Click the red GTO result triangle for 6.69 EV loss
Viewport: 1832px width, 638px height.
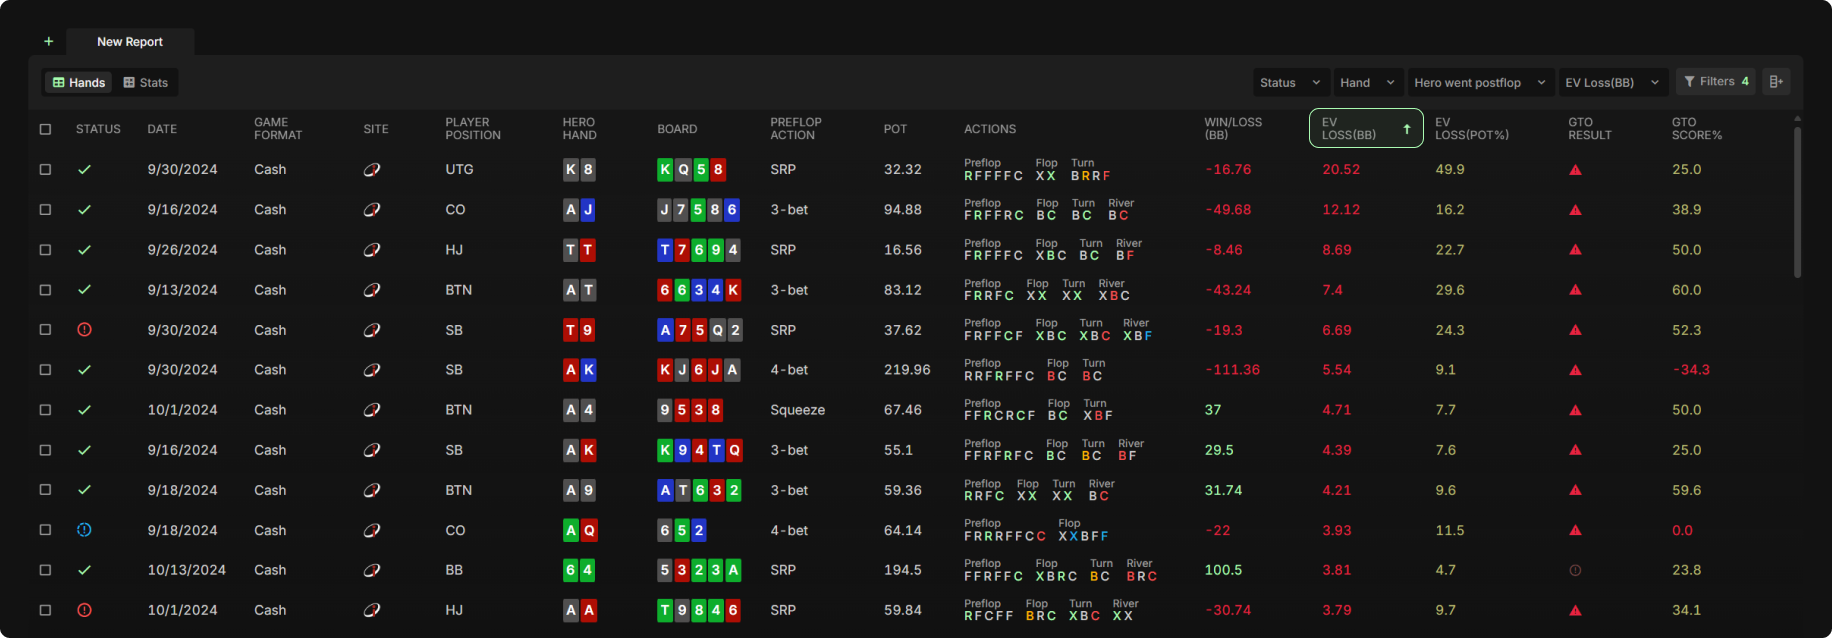click(x=1575, y=330)
